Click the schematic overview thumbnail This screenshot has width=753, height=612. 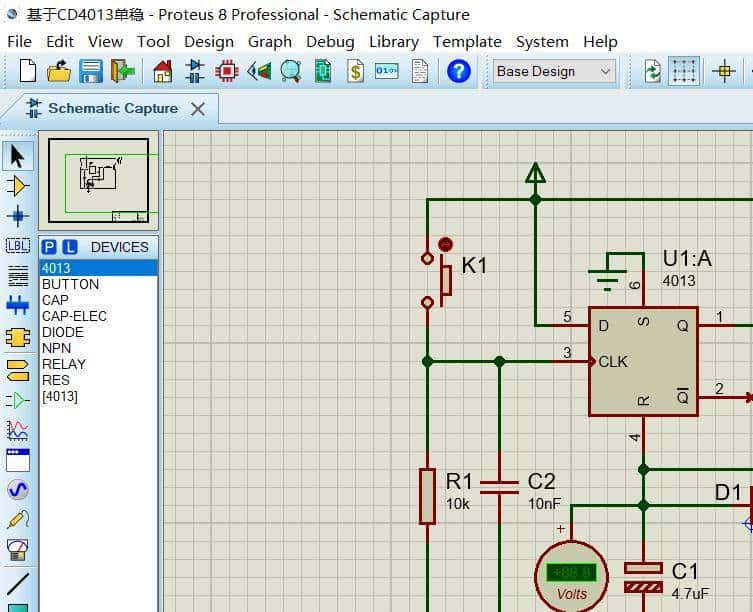pyautogui.click(x=98, y=180)
